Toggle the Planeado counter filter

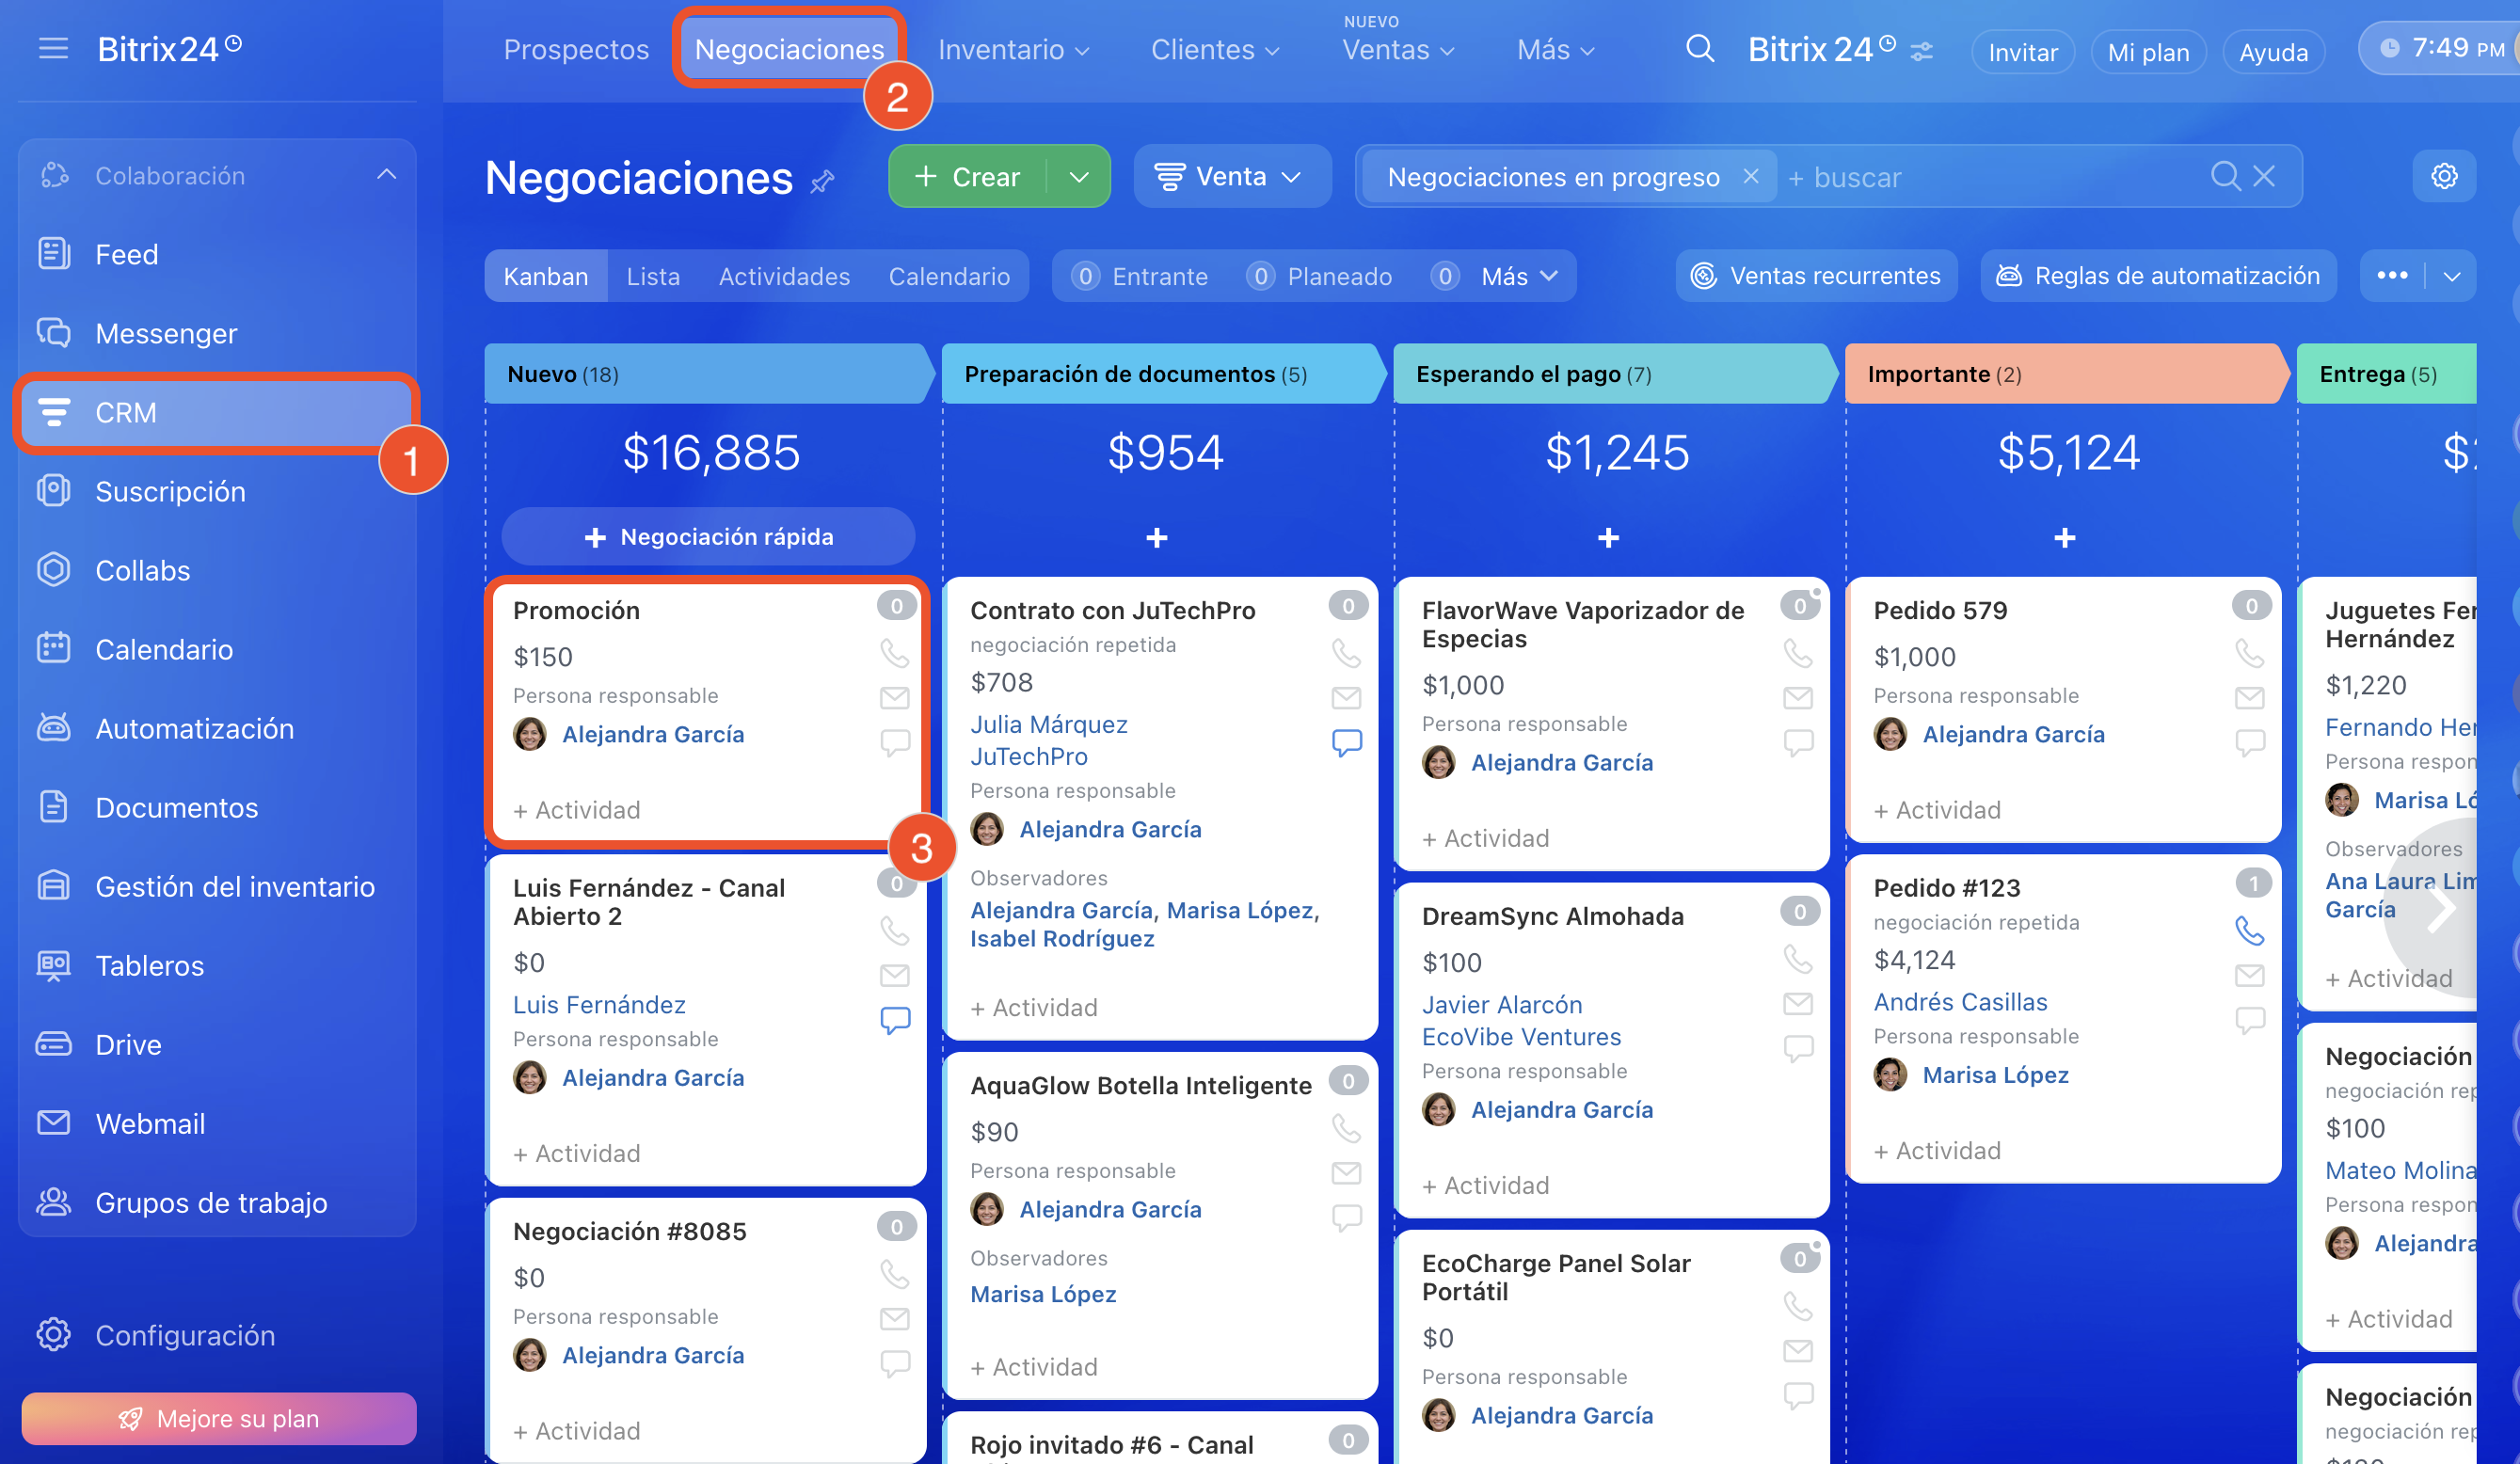pos(1319,276)
